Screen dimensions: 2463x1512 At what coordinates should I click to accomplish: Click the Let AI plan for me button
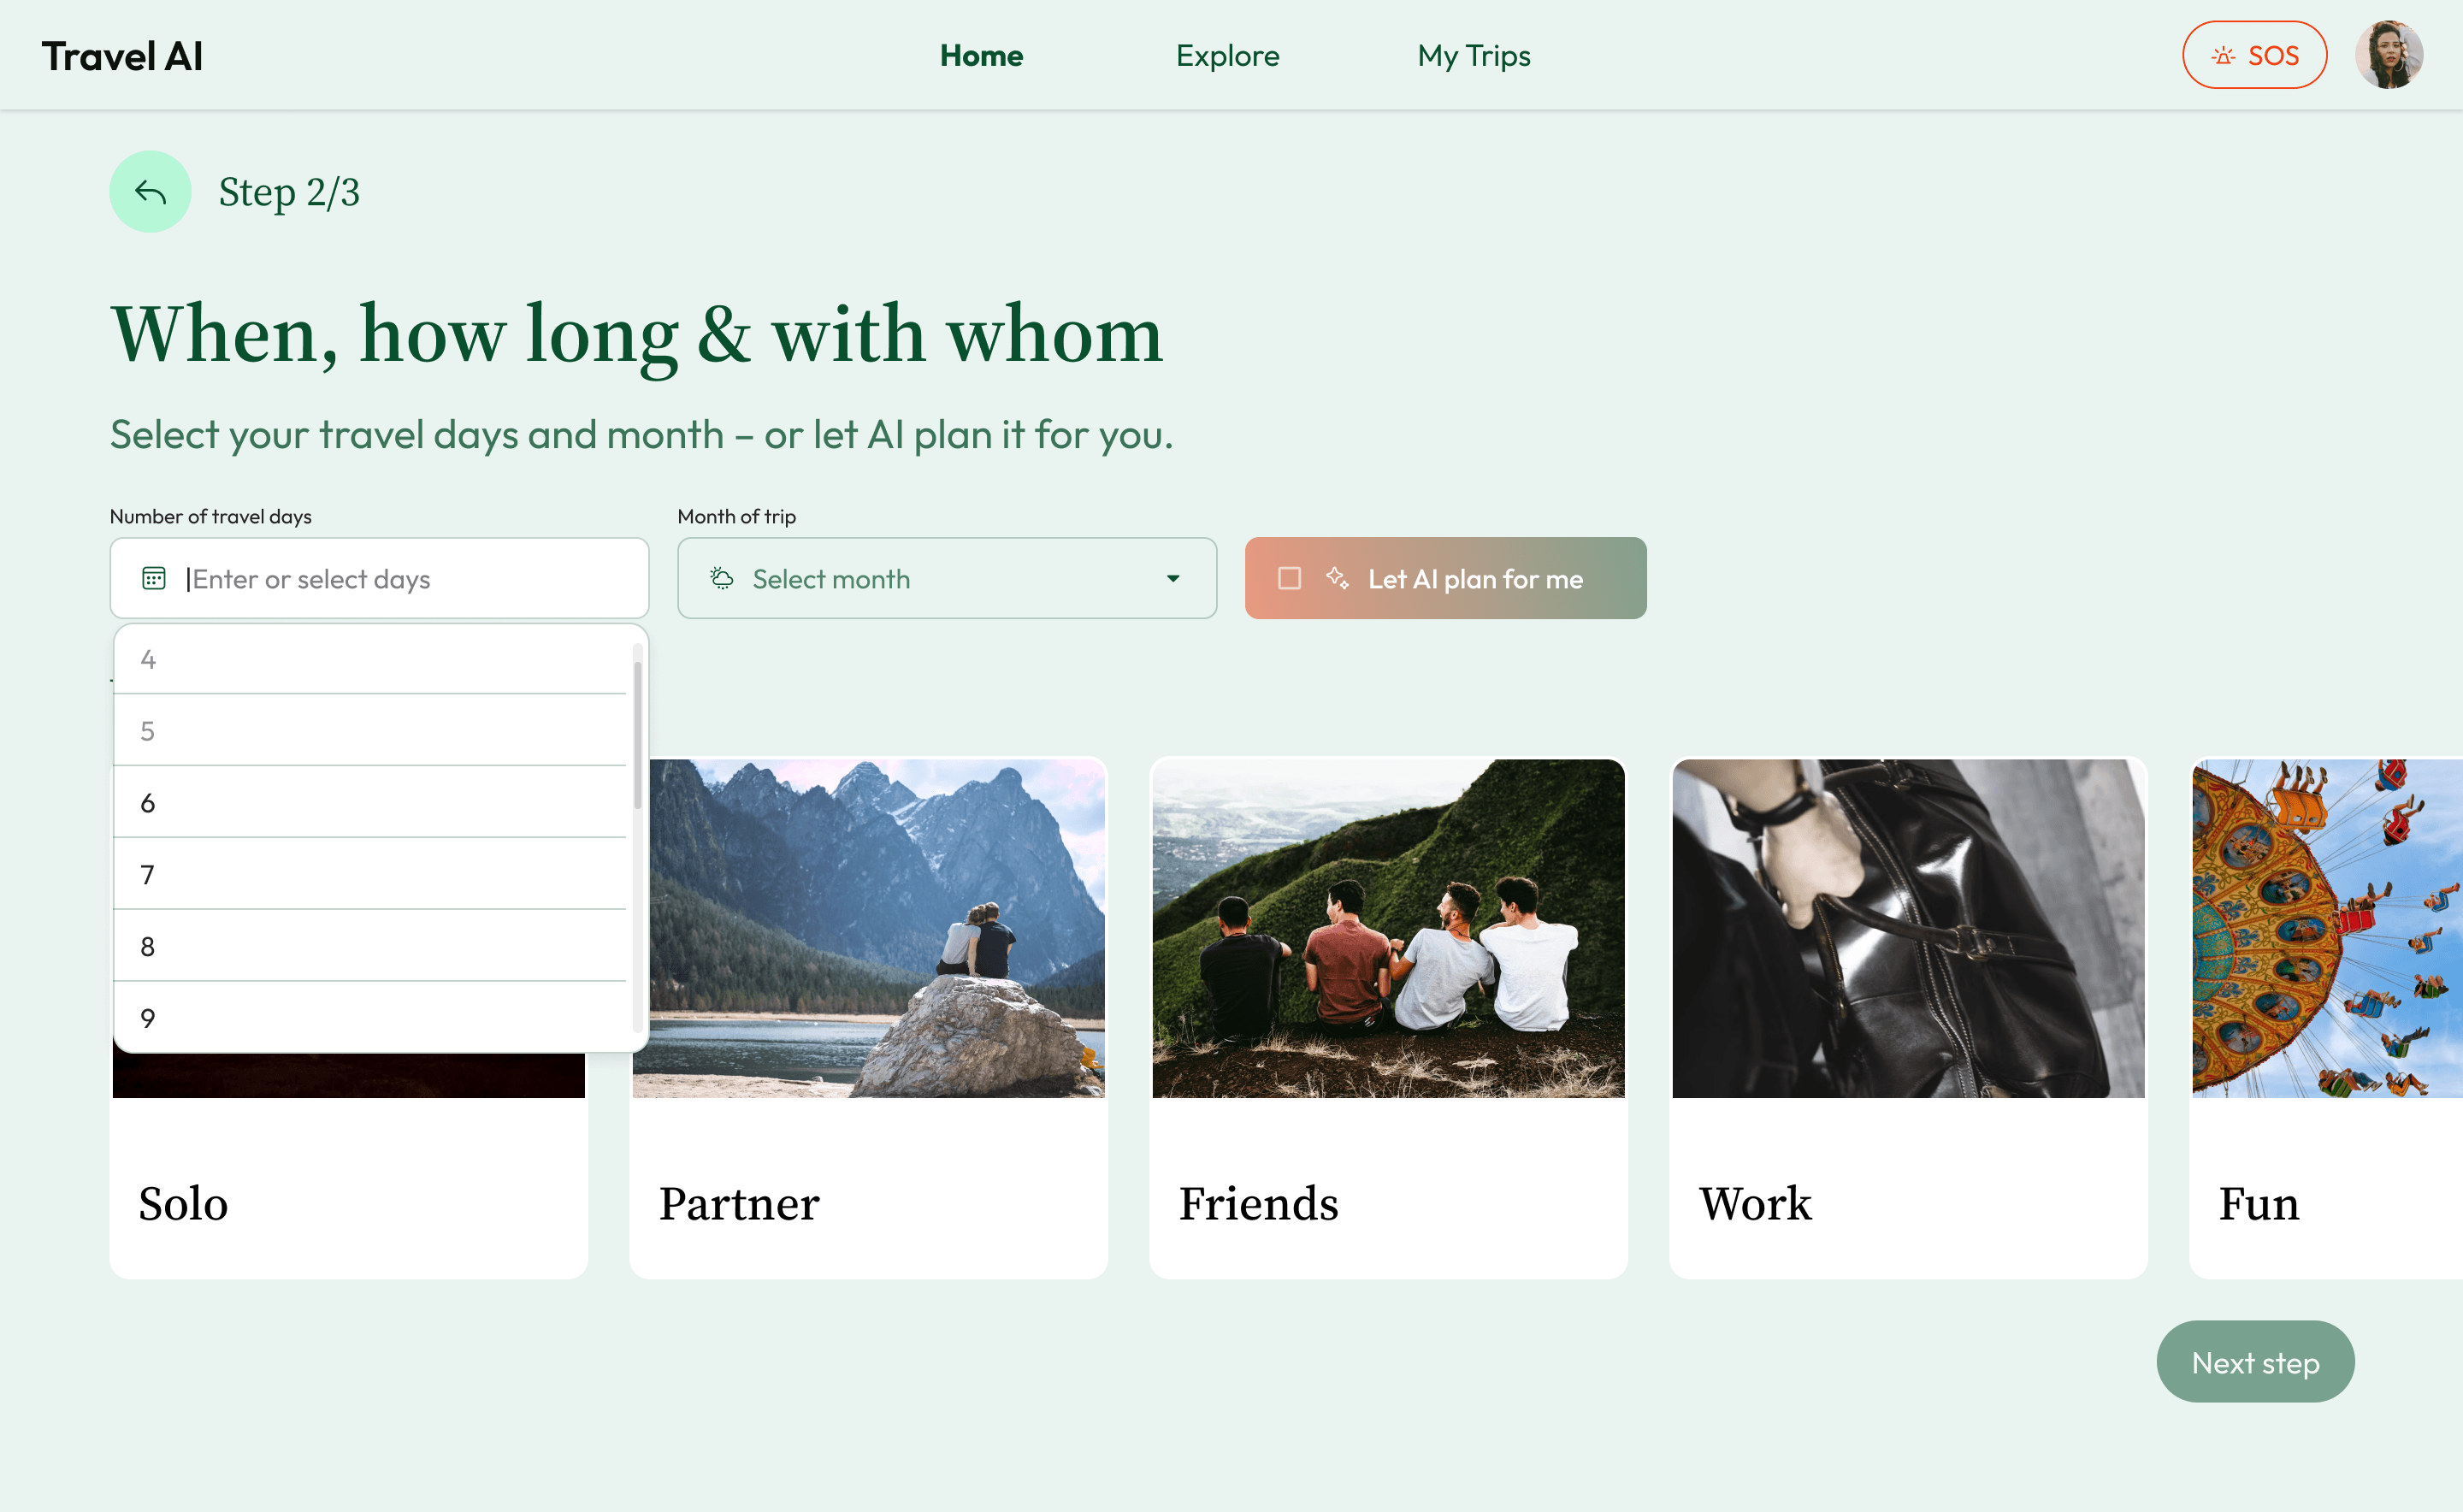pos(1446,578)
